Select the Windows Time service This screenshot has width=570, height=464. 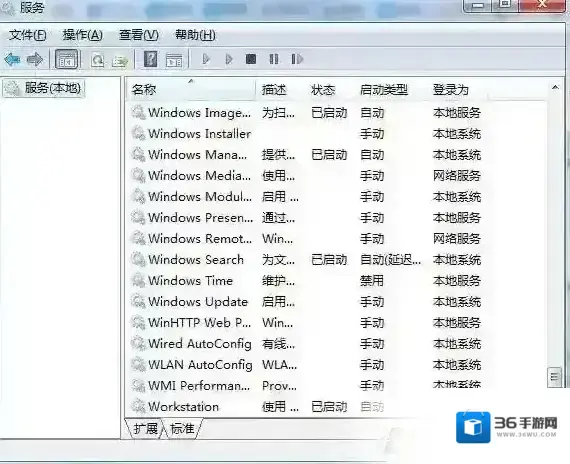tap(306, 280)
